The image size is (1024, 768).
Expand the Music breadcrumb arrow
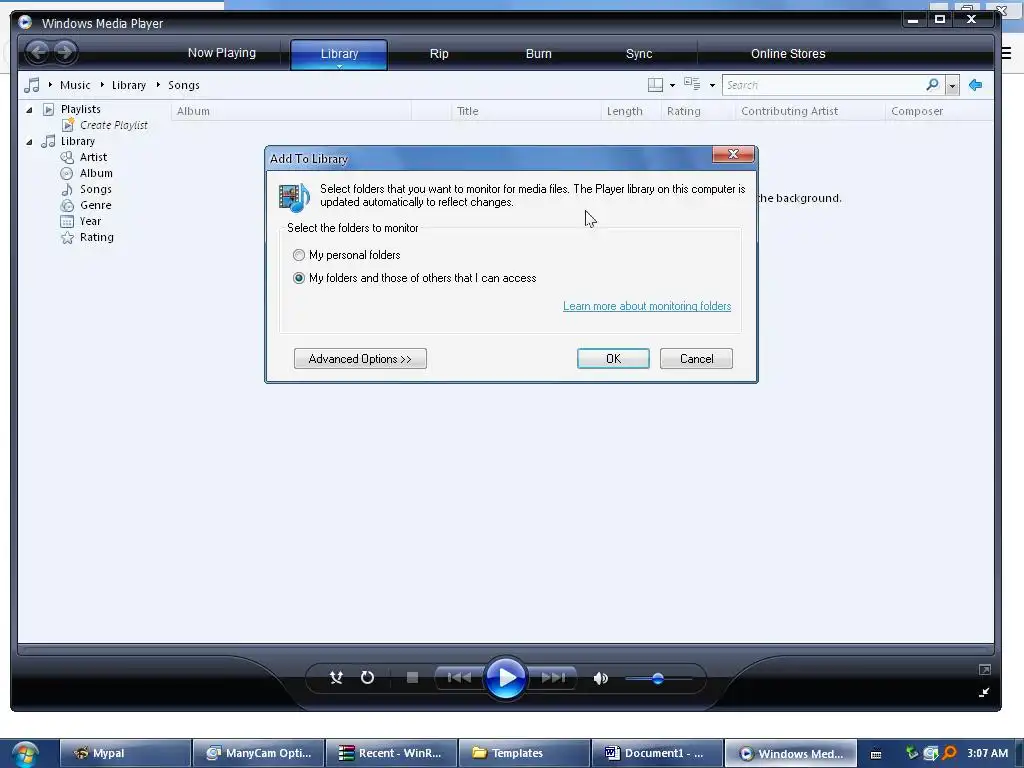click(x=50, y=85)
